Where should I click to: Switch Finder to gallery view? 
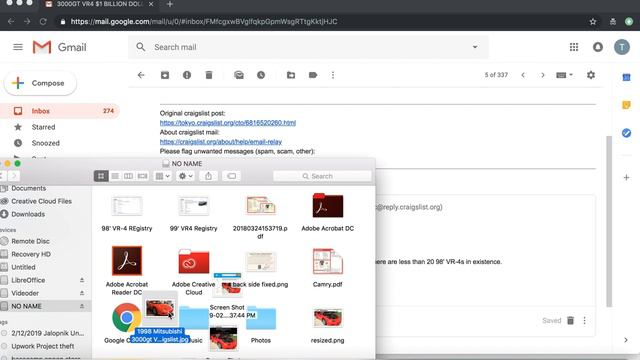pyautogui.click(x=142, y=176)
